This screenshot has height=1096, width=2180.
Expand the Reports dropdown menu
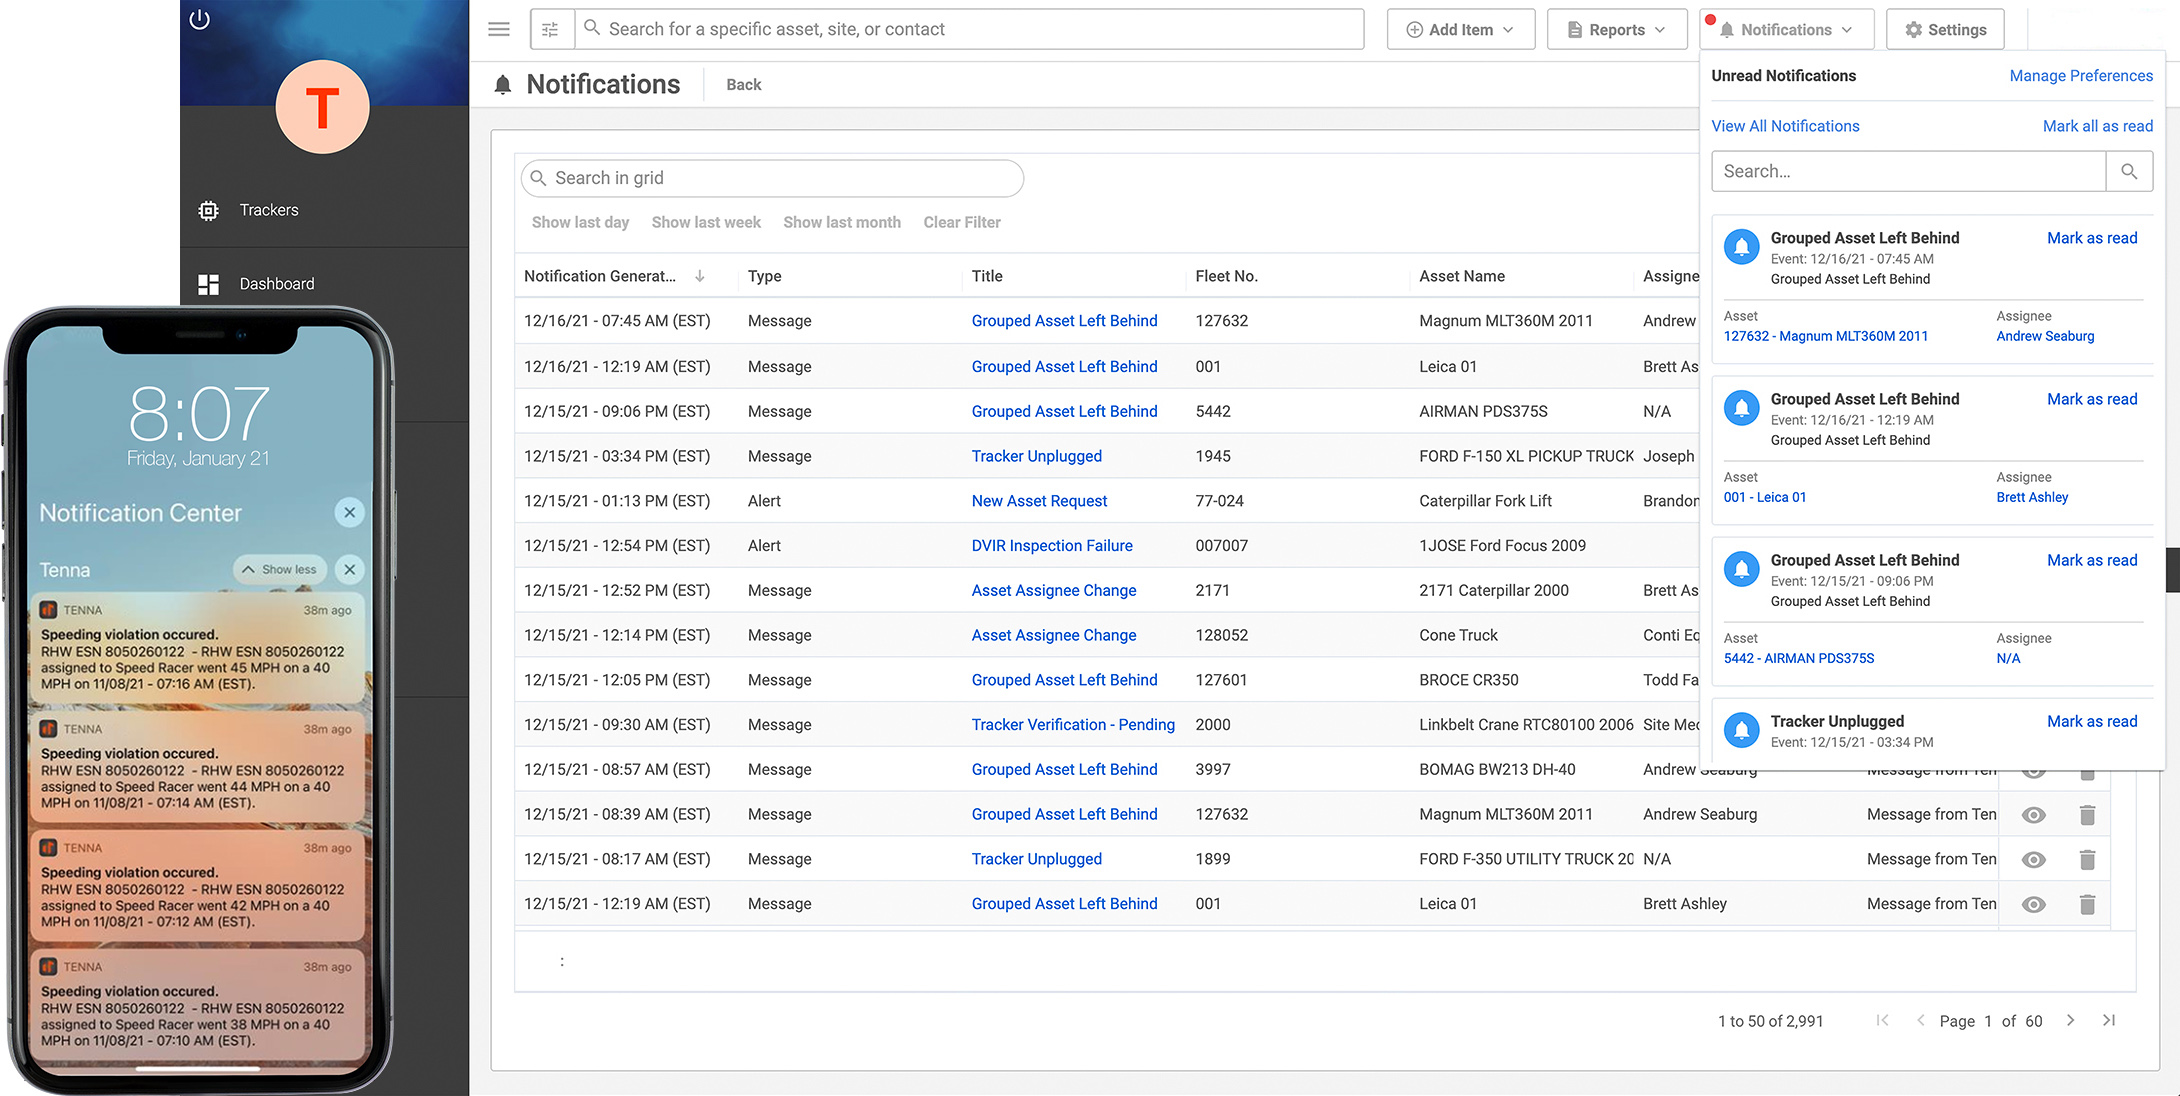click(1615, 27)
